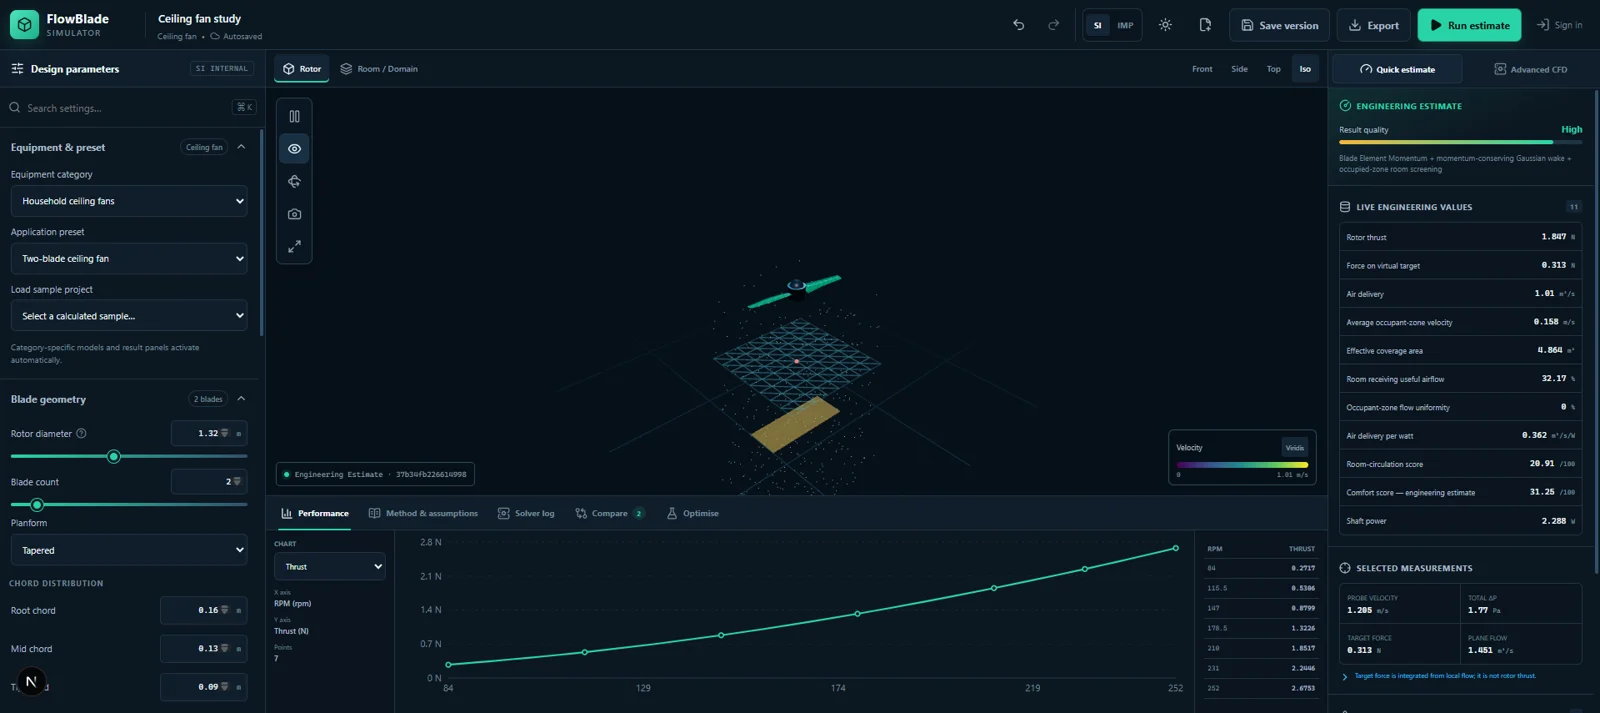The width and height of the screenshot is (1600, 713).
Task: Set viewport to Top view
Action: [x=1273, y=69]
